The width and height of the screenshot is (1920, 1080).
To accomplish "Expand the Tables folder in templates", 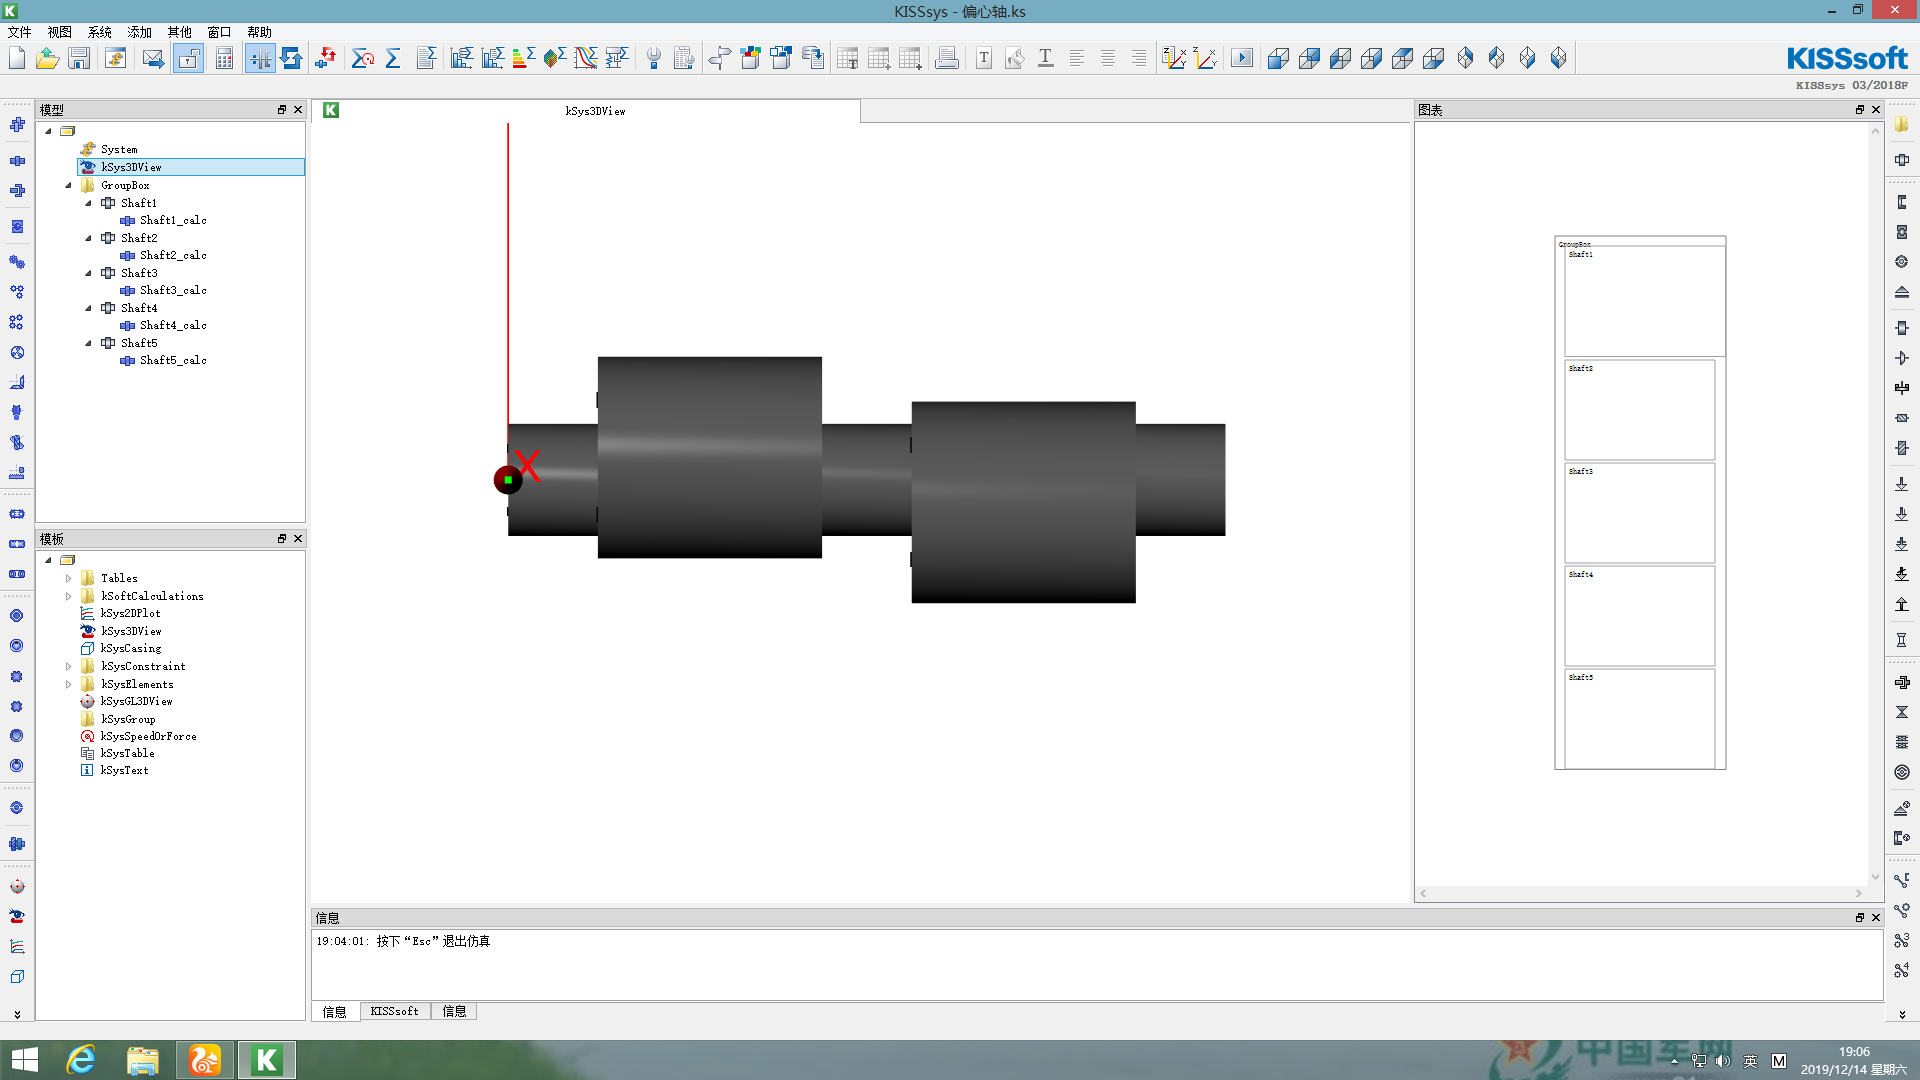I will 68,578.
